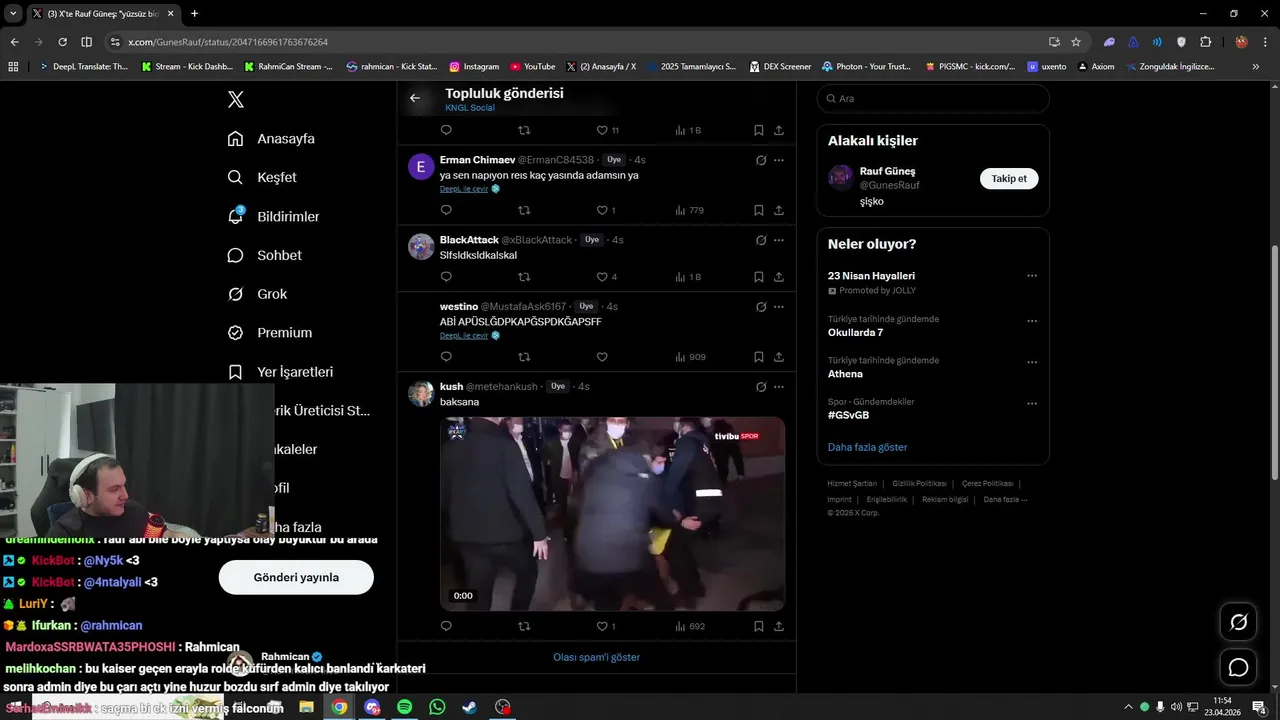The image size is (1280, 720).
Task: Go back with the Topluluk gönderisi arrow
Action: 415,98
